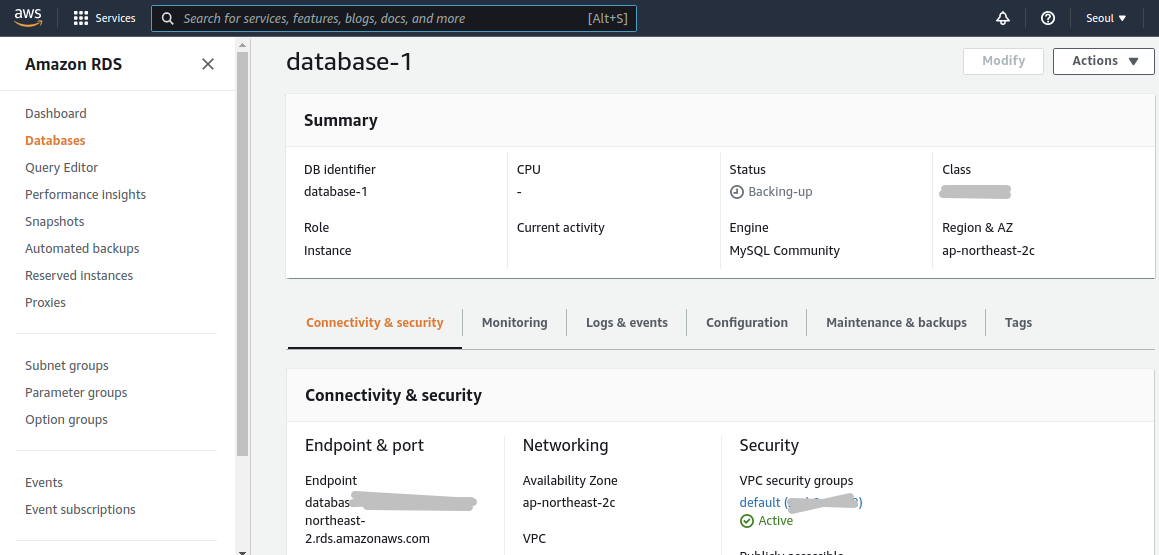Open Databases in the sidebar

coord(55,140)
